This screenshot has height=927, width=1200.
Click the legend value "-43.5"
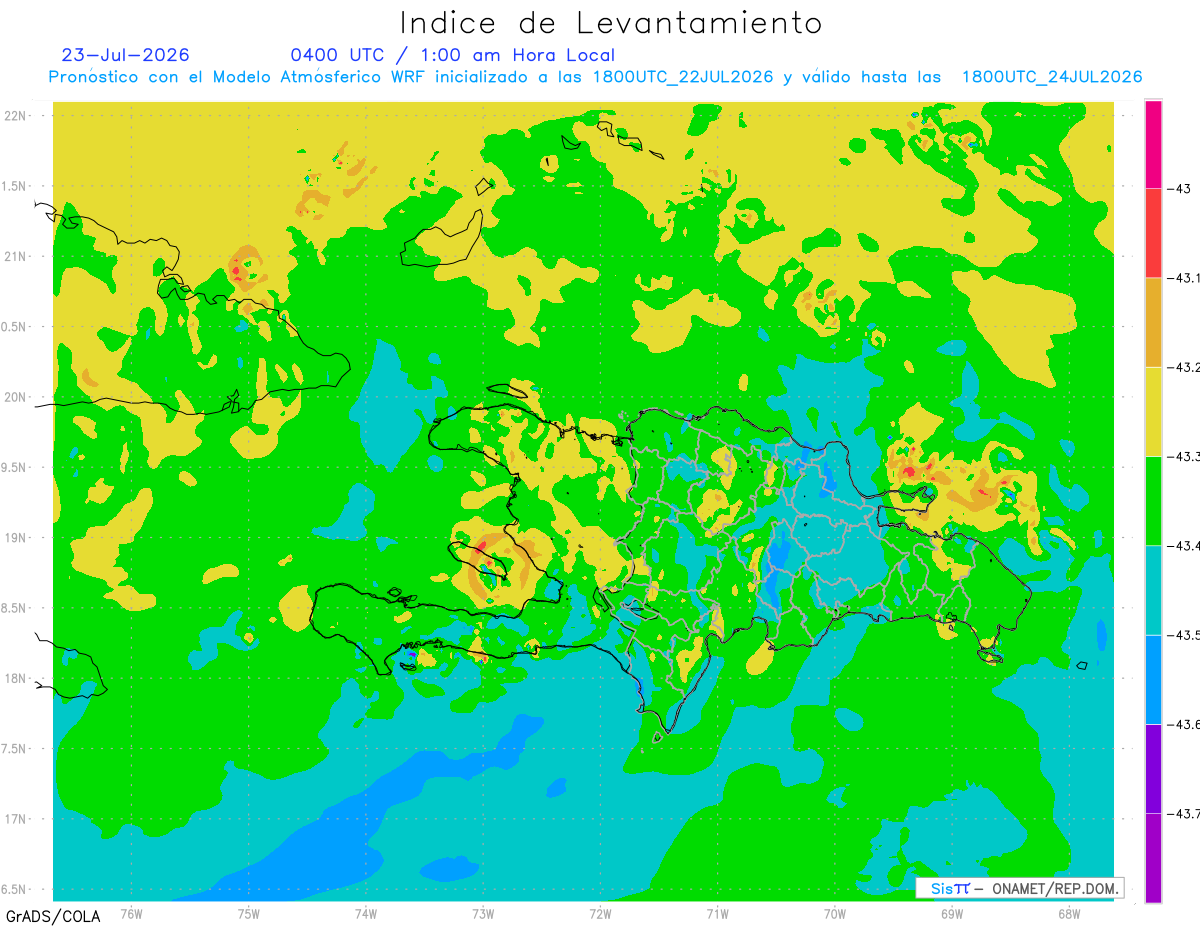click(1183, 635)
